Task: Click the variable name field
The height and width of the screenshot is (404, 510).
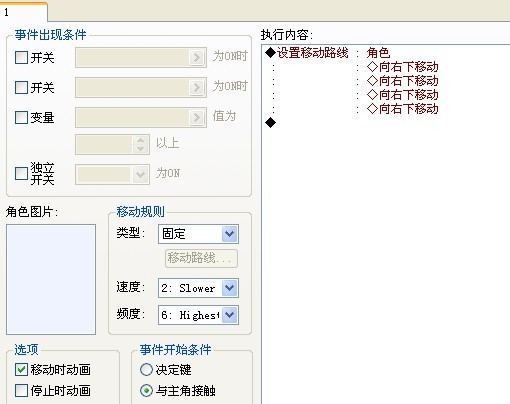Action: point(132,117)
